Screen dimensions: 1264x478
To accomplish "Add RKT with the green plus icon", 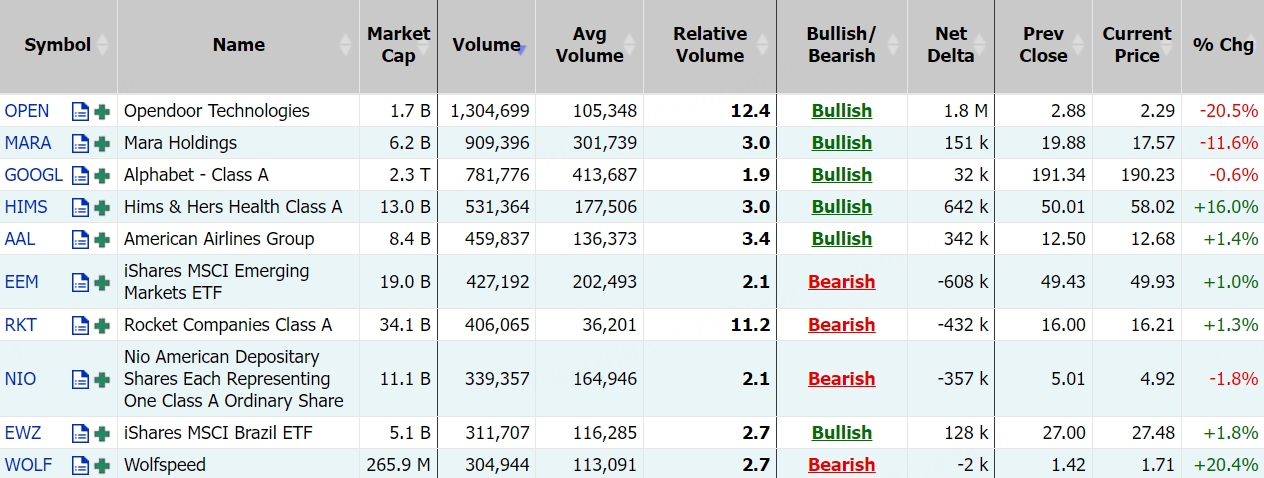I will pyautogui.click(x=101, y=325).
